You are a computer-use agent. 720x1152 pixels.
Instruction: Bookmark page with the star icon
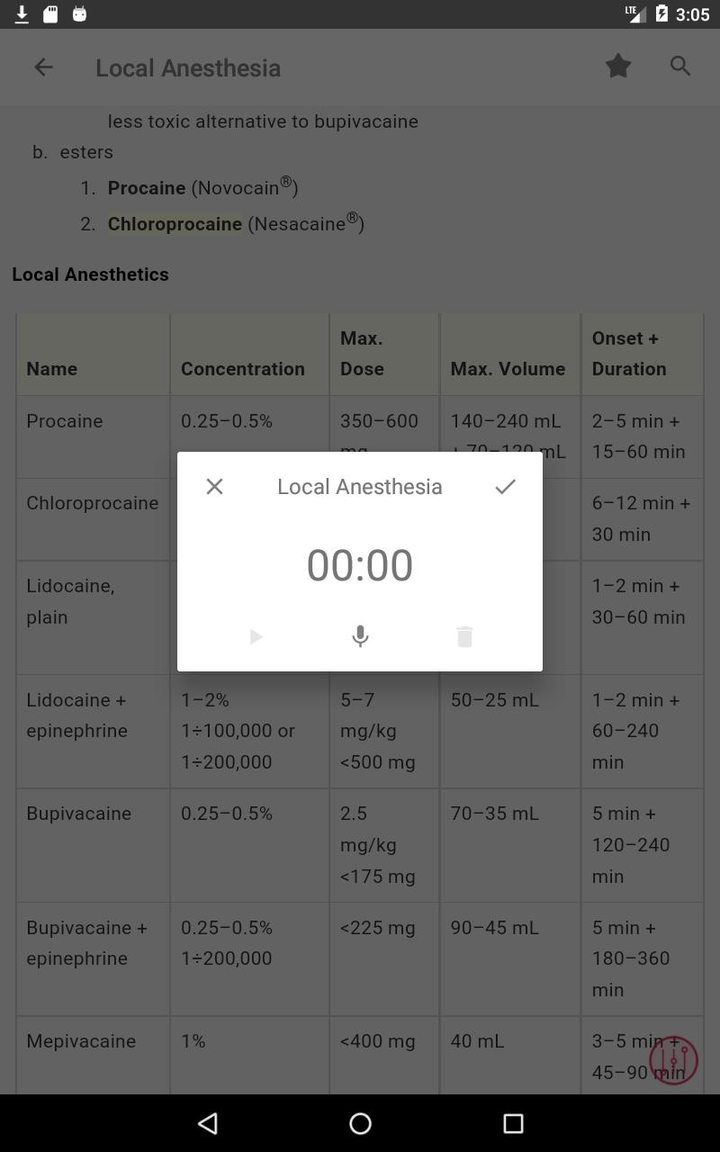tap(619, 66)
